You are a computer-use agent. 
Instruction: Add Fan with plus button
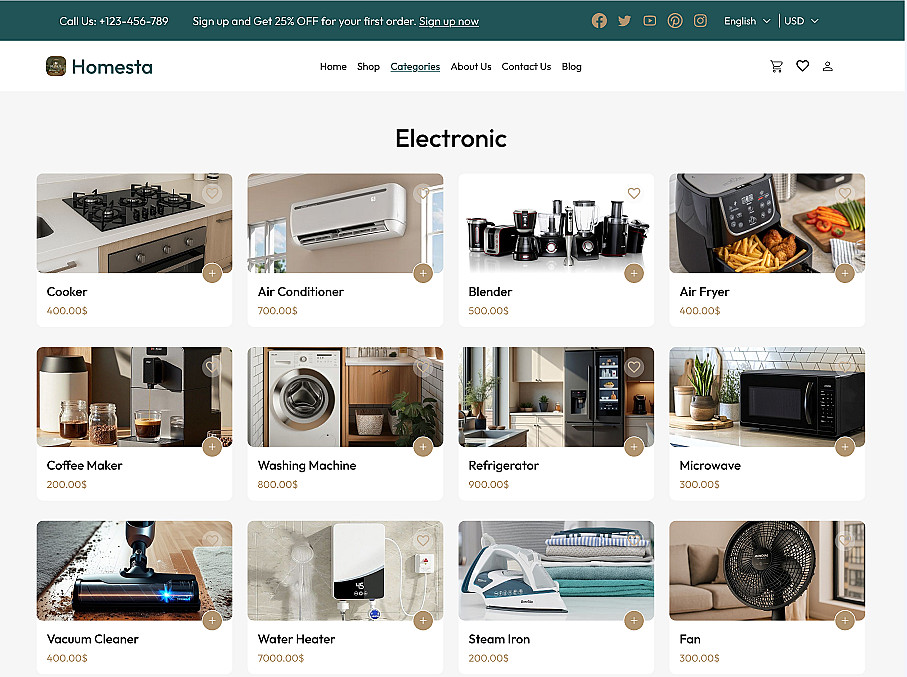tap(845, 621)
